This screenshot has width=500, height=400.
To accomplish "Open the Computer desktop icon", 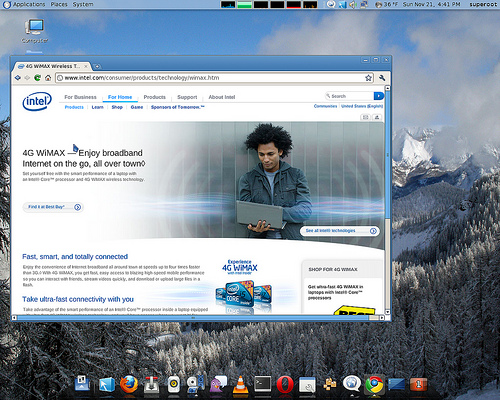I will pos(35,31).
